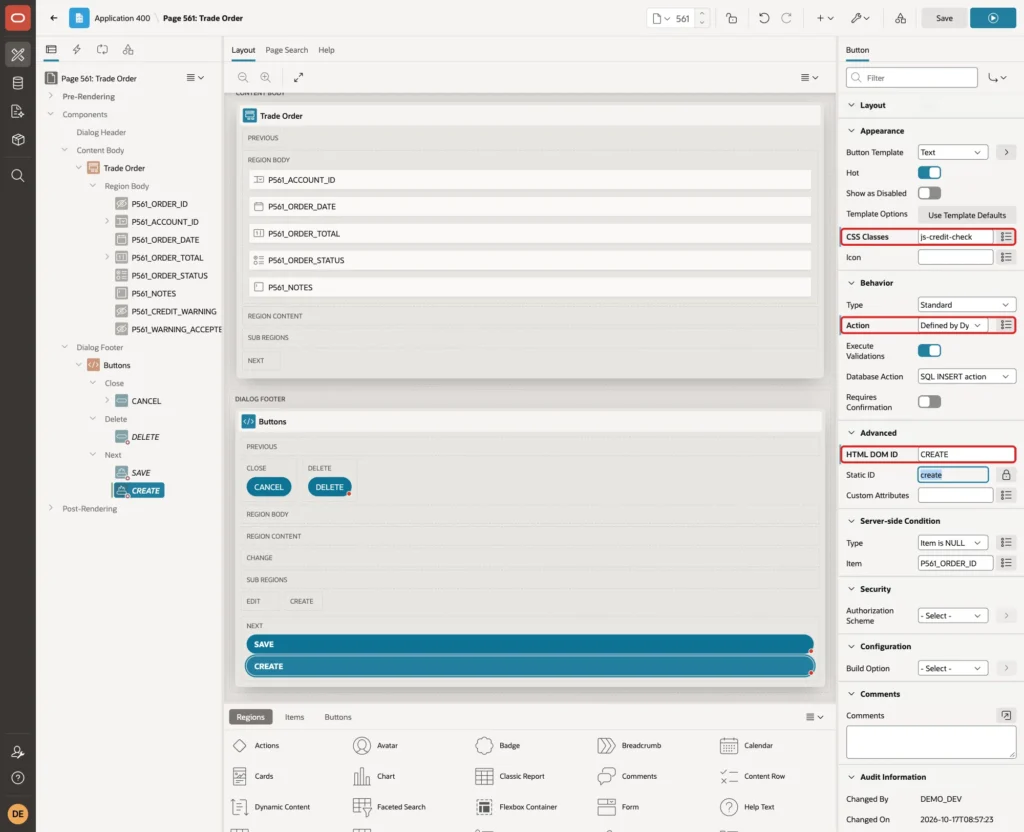This screenshot has width=1024, height=832.
Task: Open the Authorization Scheme select list
Action: coord(952,616)
